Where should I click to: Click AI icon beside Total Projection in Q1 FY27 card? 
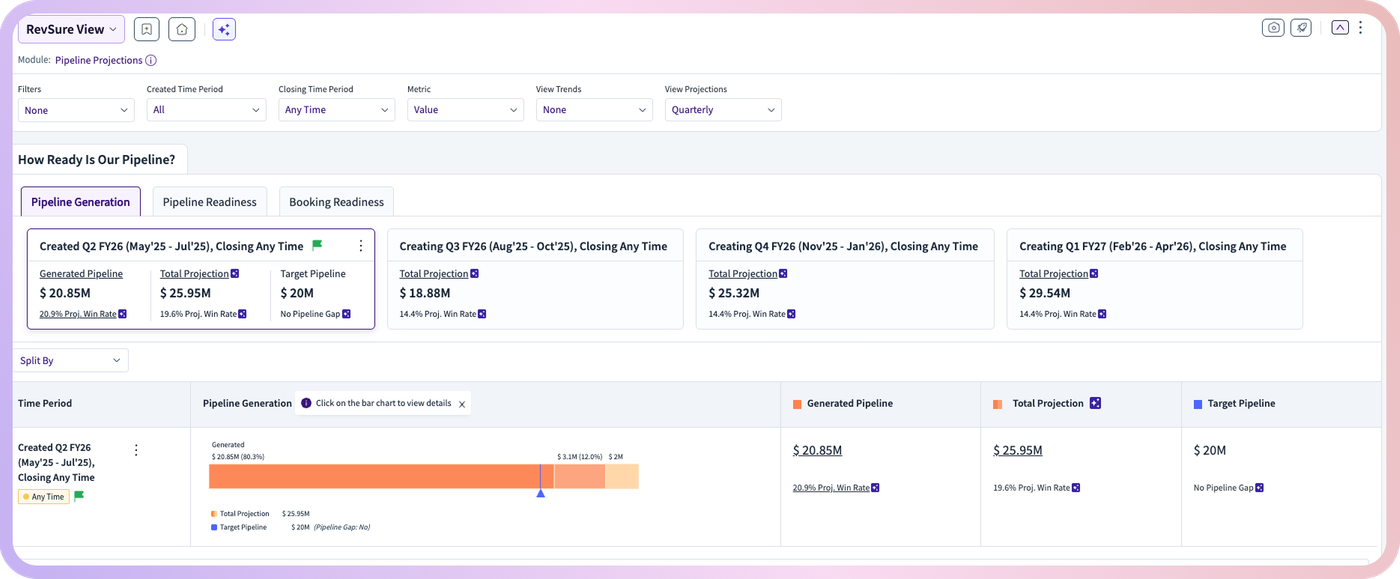1094,274
